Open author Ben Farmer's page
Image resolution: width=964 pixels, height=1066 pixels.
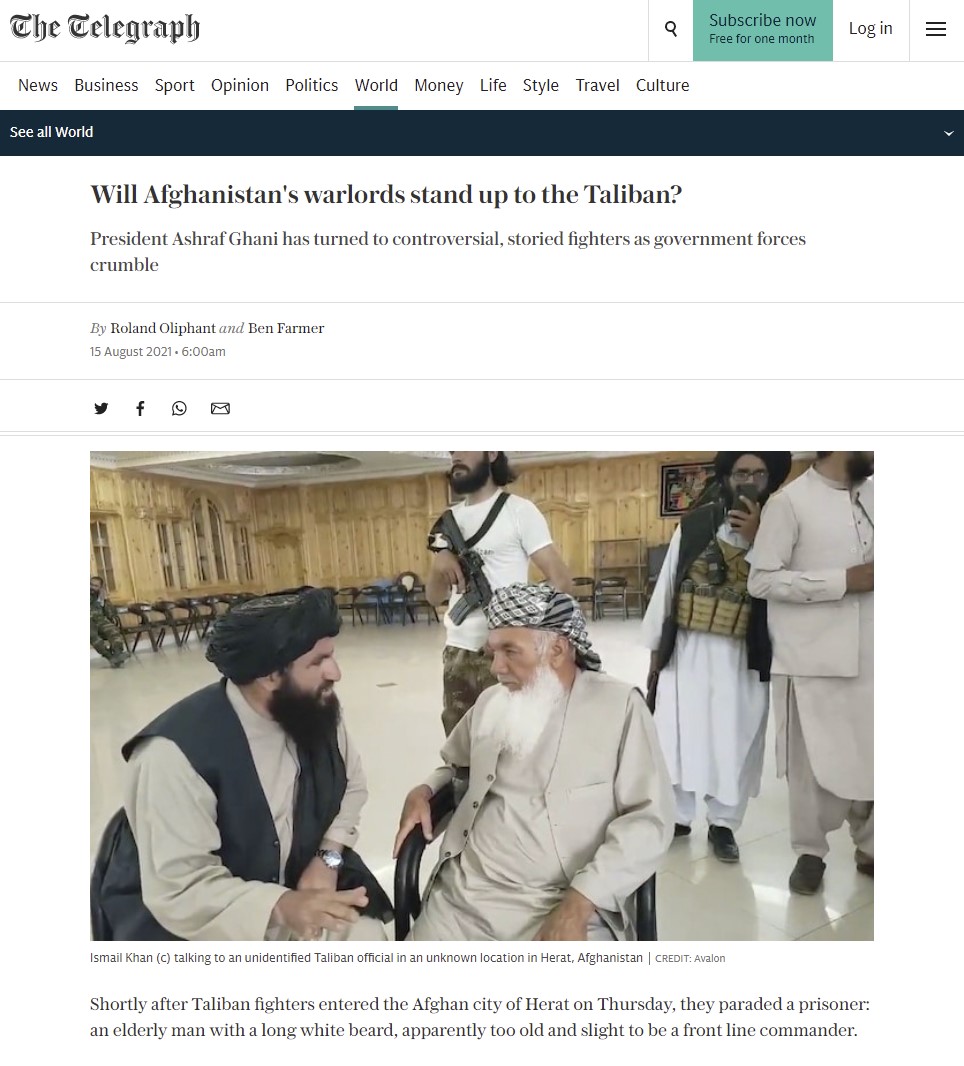[286, 328]
